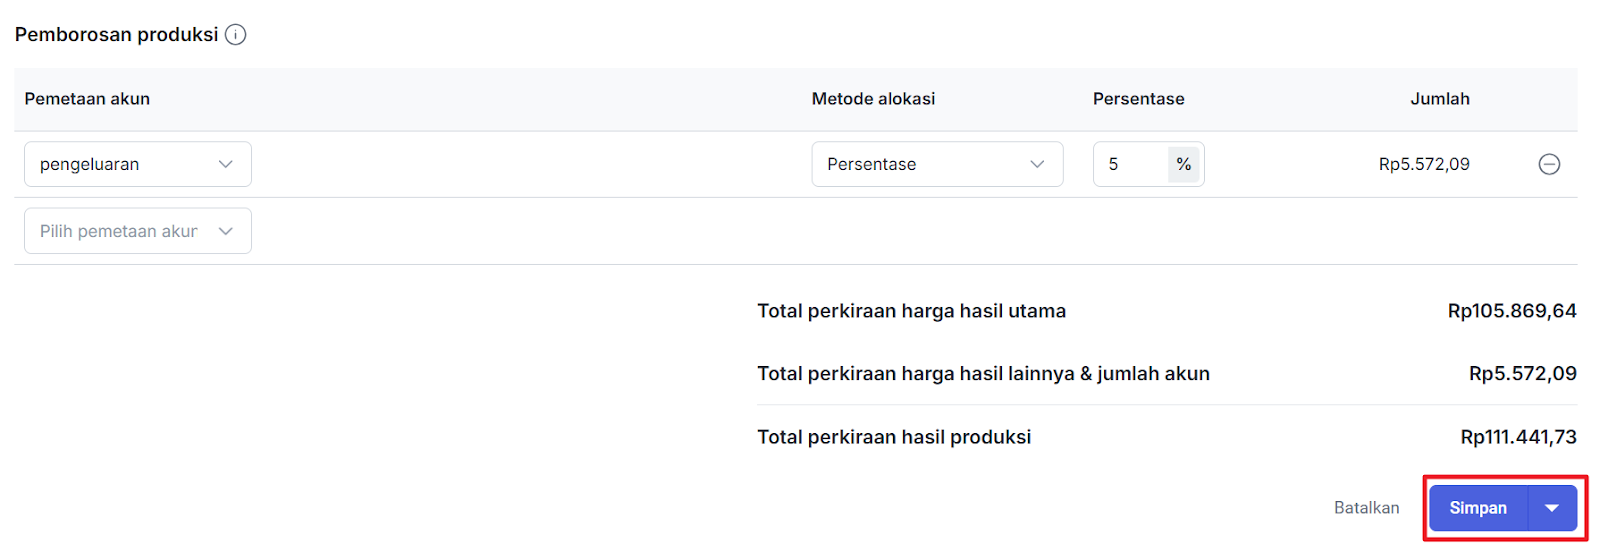Image resolution: width=1600 pixels, height=552 pixels.
Task: Click the Metode alokasi column header
Action: coord(873,99)
